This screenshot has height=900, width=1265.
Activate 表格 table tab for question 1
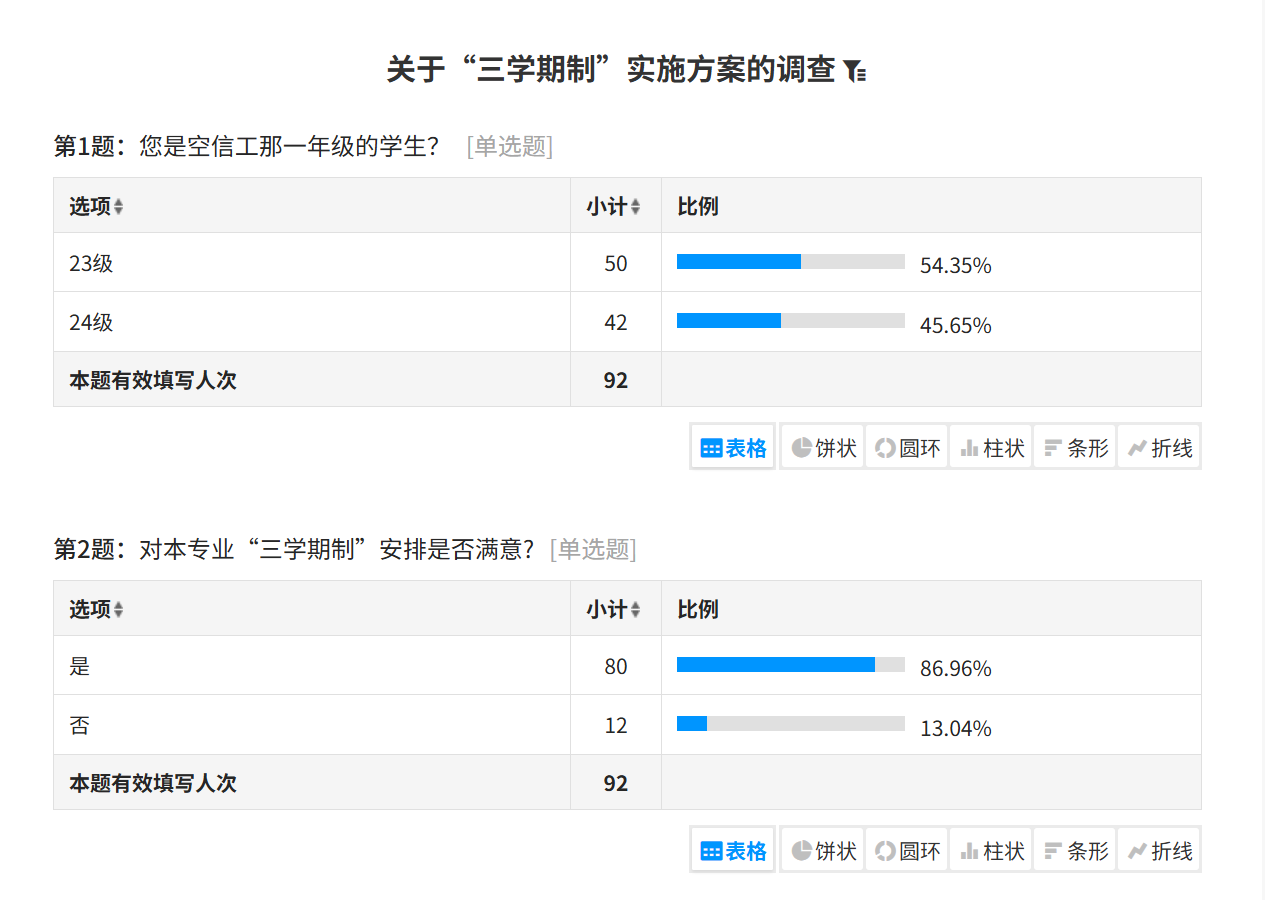[733, 447]
